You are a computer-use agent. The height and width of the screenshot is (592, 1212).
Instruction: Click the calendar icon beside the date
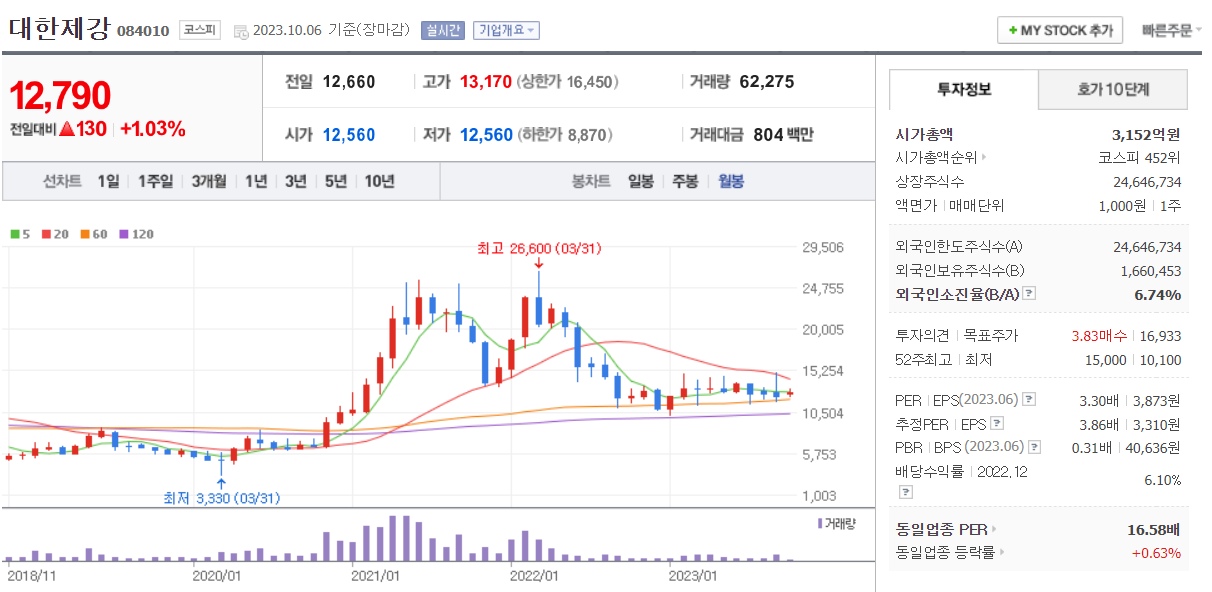[x=240, y=31]
